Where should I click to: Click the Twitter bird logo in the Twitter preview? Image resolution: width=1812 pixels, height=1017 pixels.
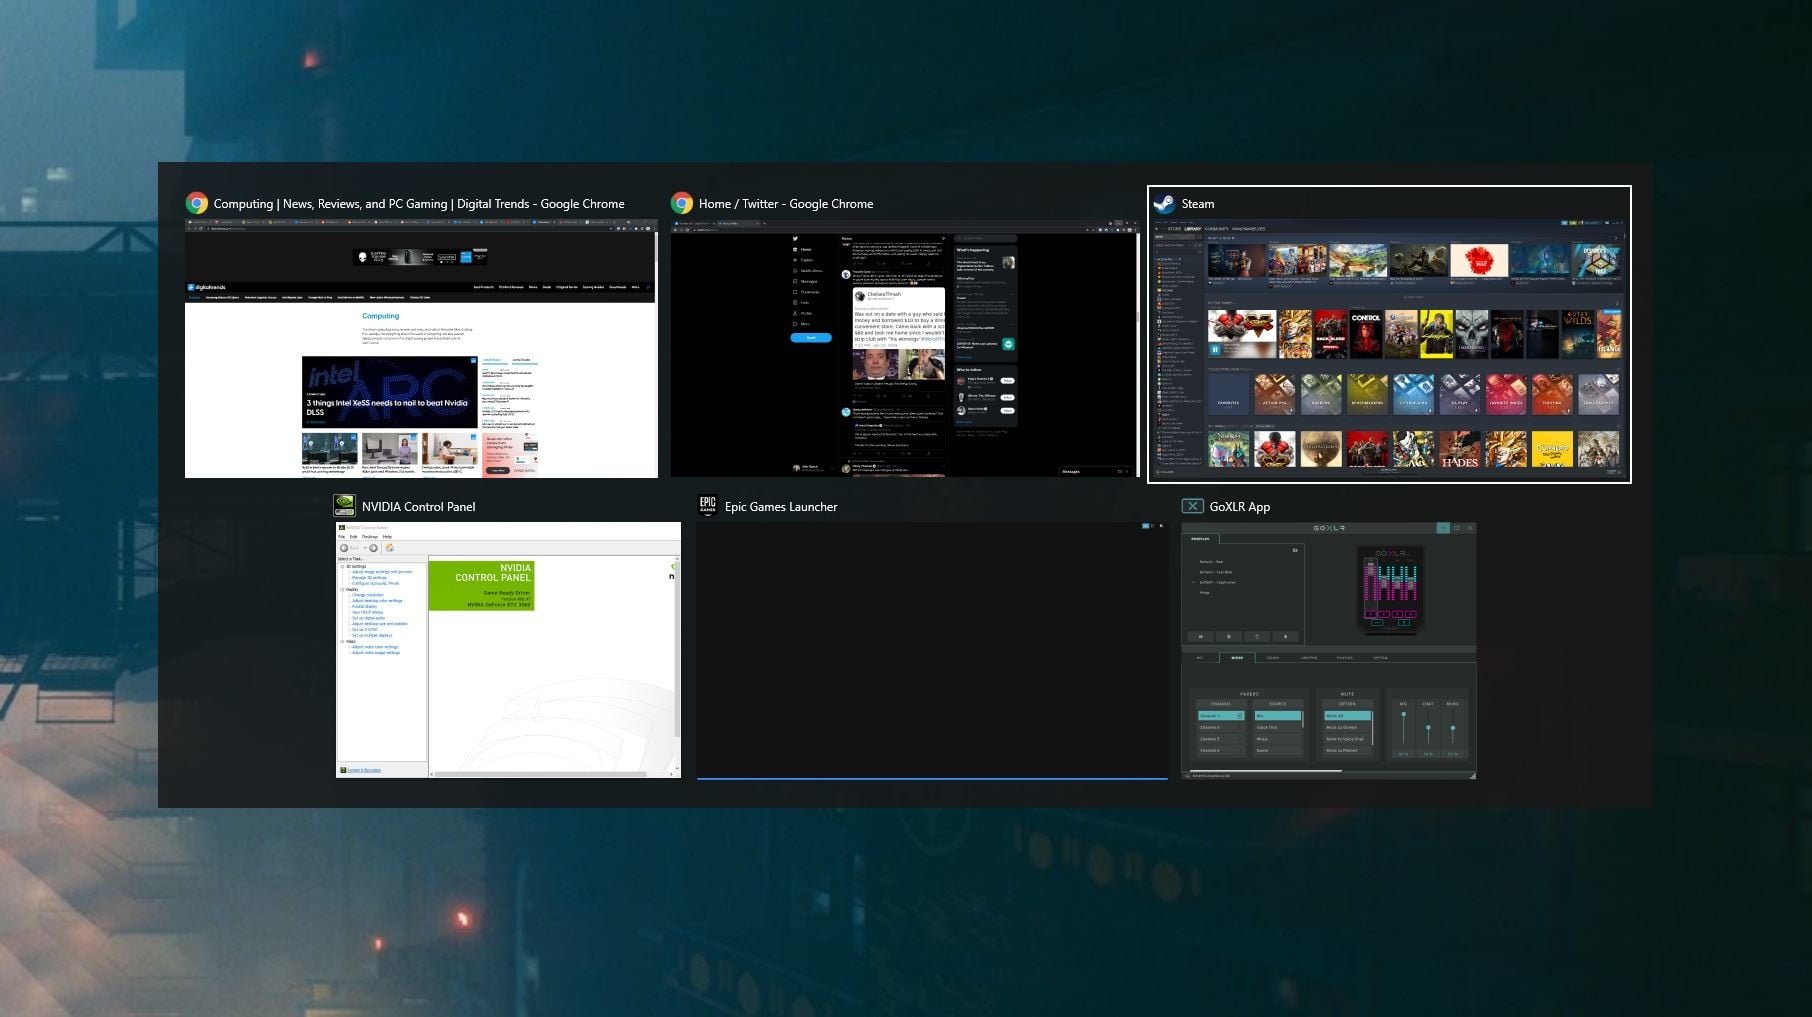tap(795, 239)
